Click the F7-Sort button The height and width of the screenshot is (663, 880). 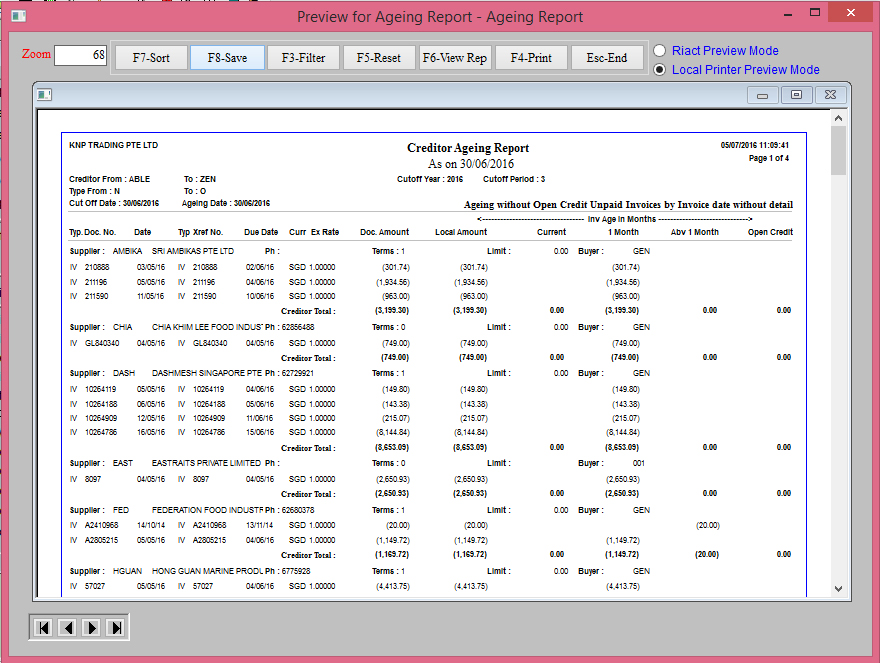click(151, 58)
